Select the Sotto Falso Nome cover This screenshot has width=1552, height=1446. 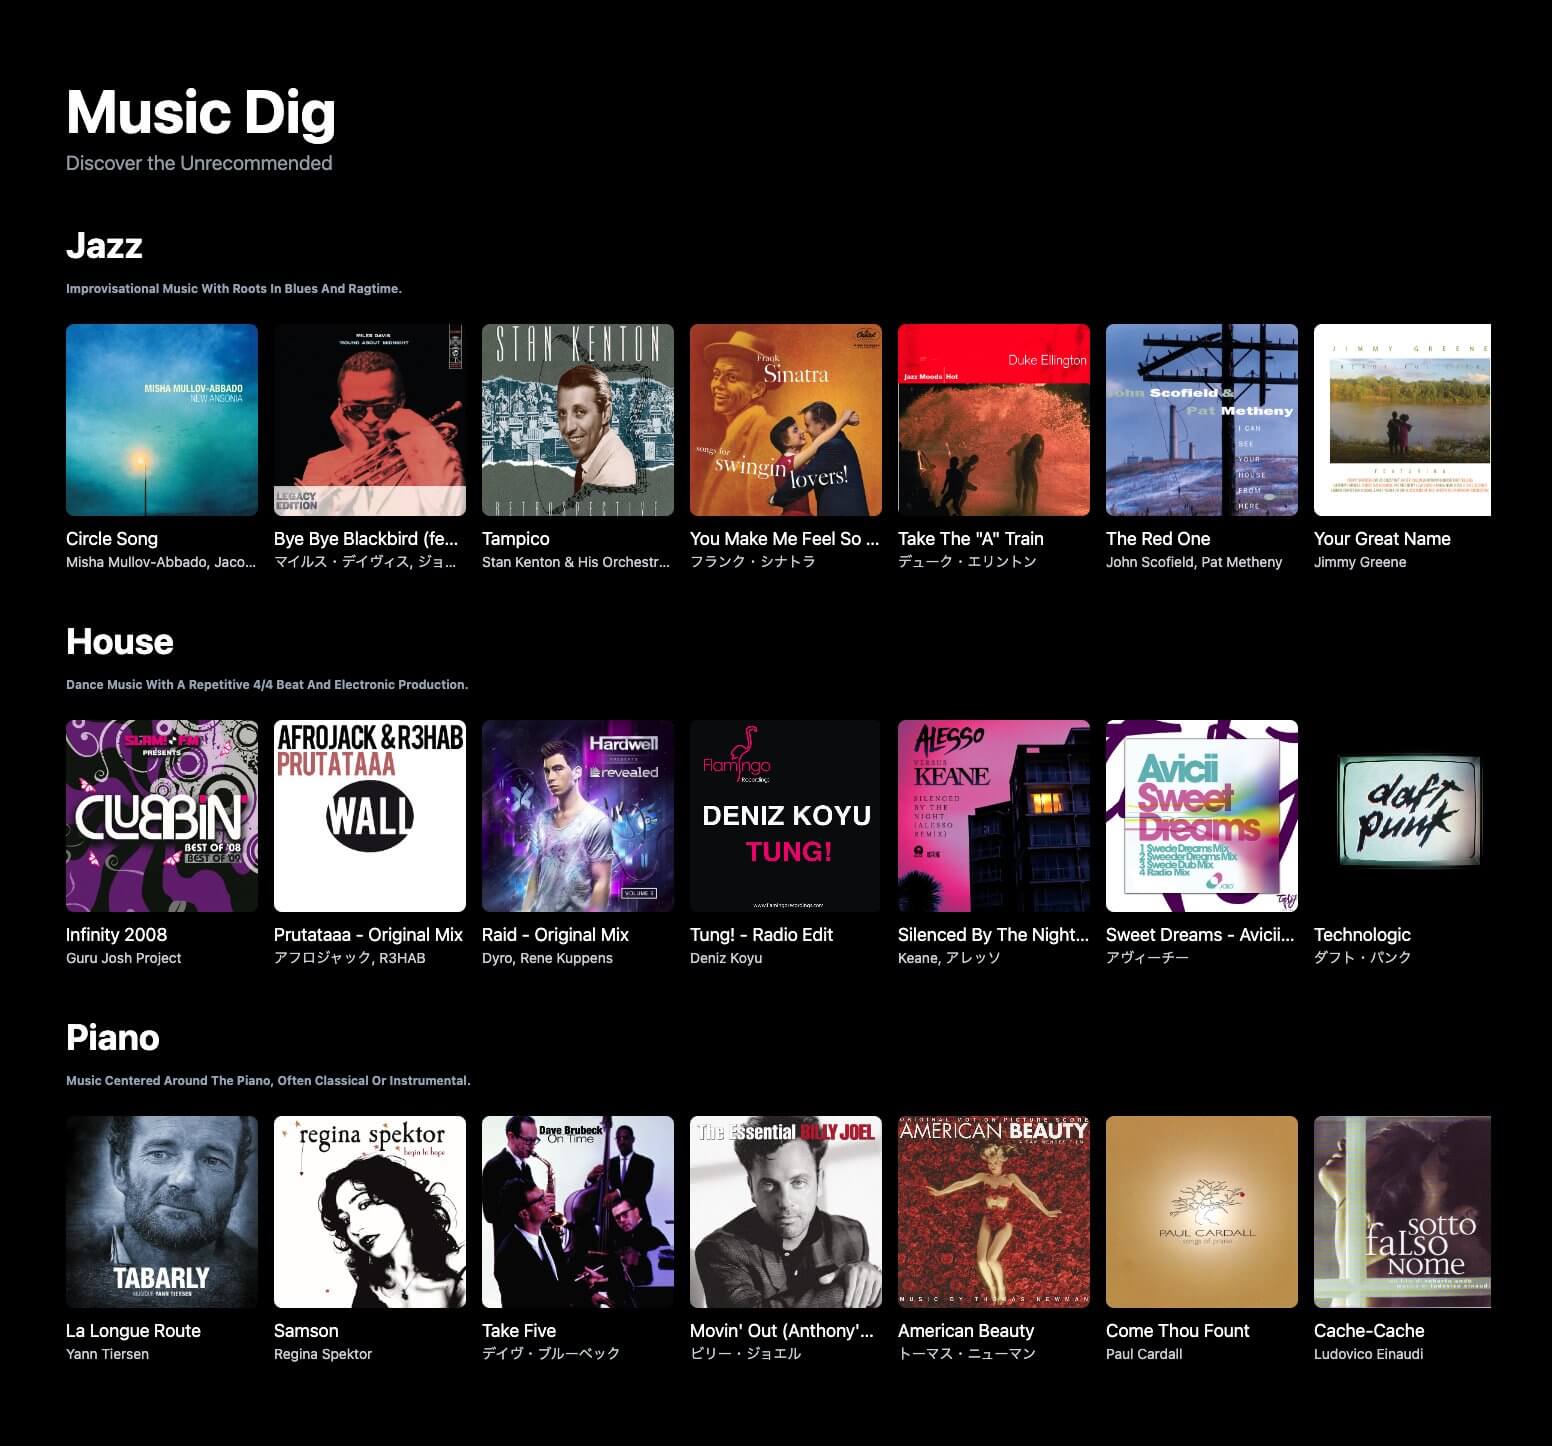1402,1212
